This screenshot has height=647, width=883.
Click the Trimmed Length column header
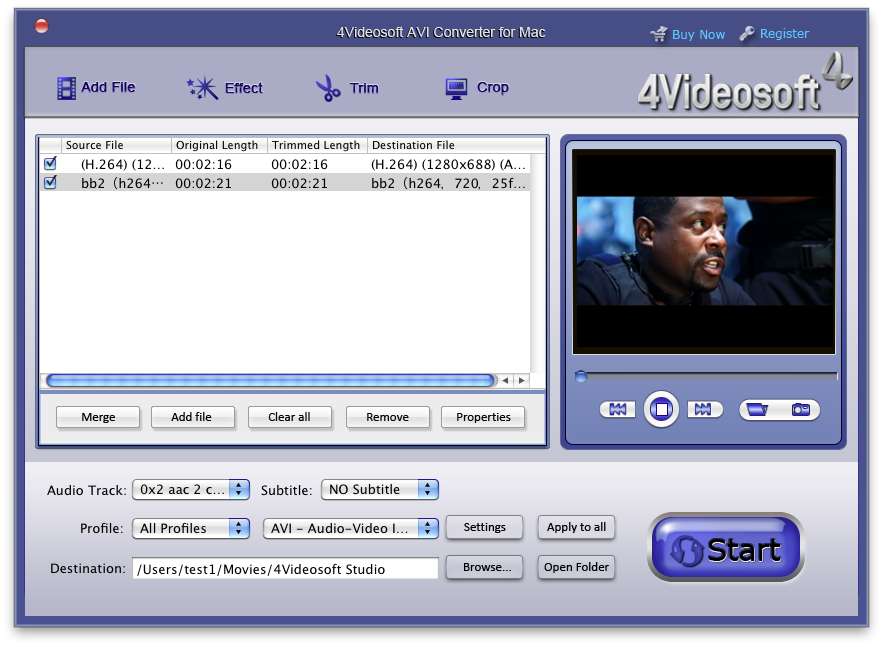pyautogui.click(x=317, y=145)
